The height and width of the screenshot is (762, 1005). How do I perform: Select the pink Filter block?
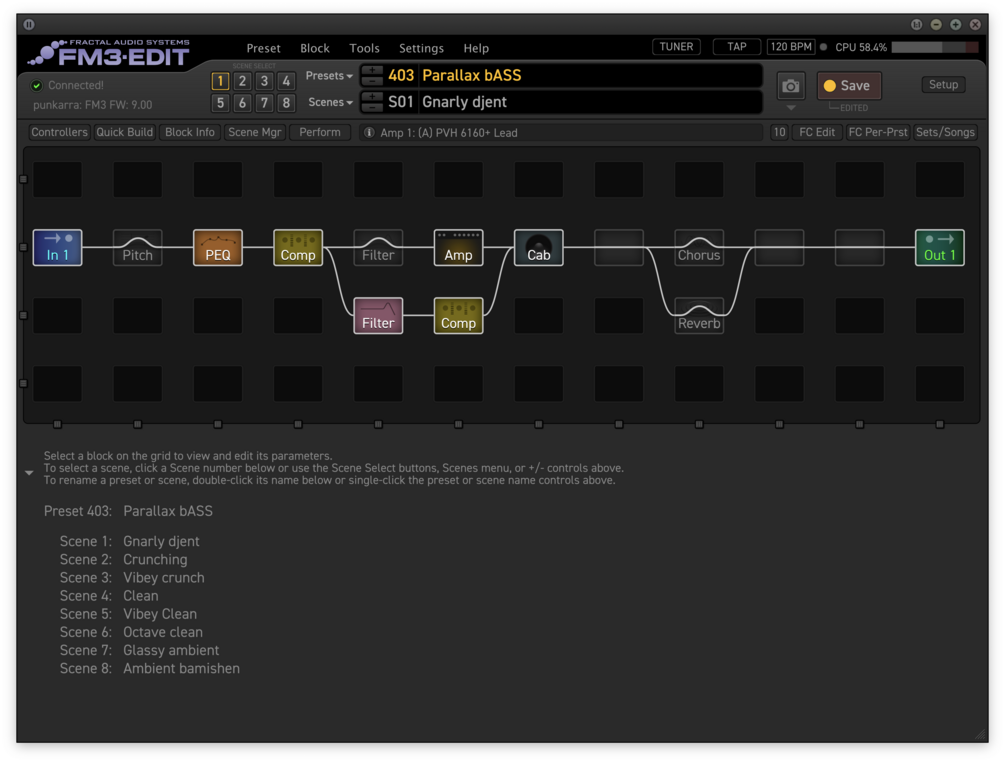tap(378, 316)
